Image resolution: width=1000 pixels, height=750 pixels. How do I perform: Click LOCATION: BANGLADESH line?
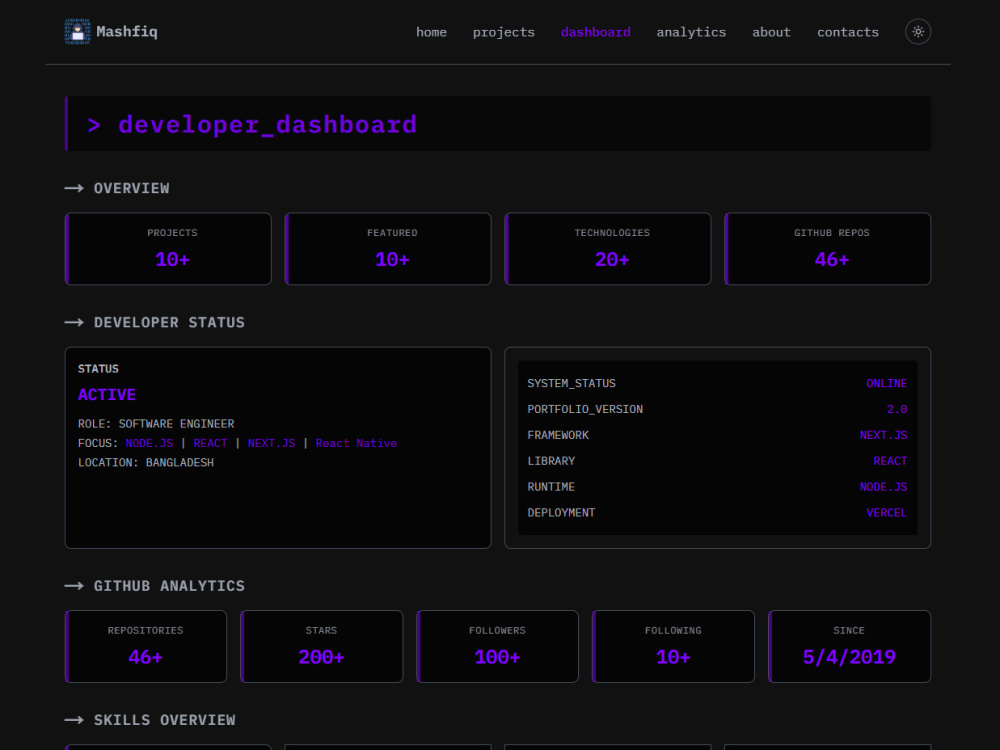(145, 462)
